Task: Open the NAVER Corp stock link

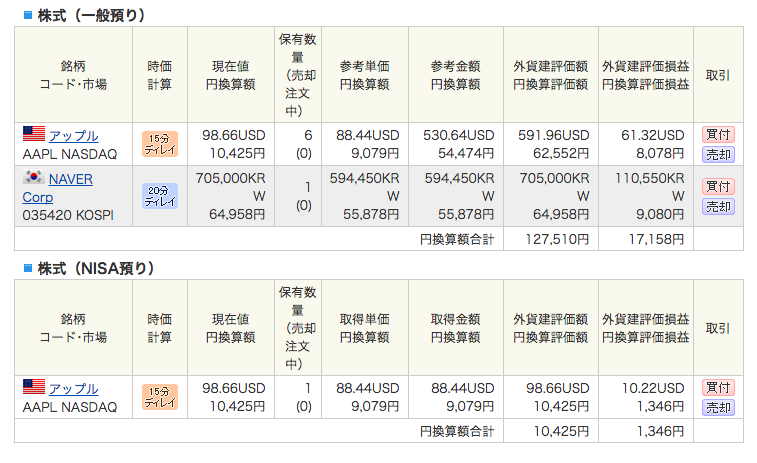Action: [58, 188]
